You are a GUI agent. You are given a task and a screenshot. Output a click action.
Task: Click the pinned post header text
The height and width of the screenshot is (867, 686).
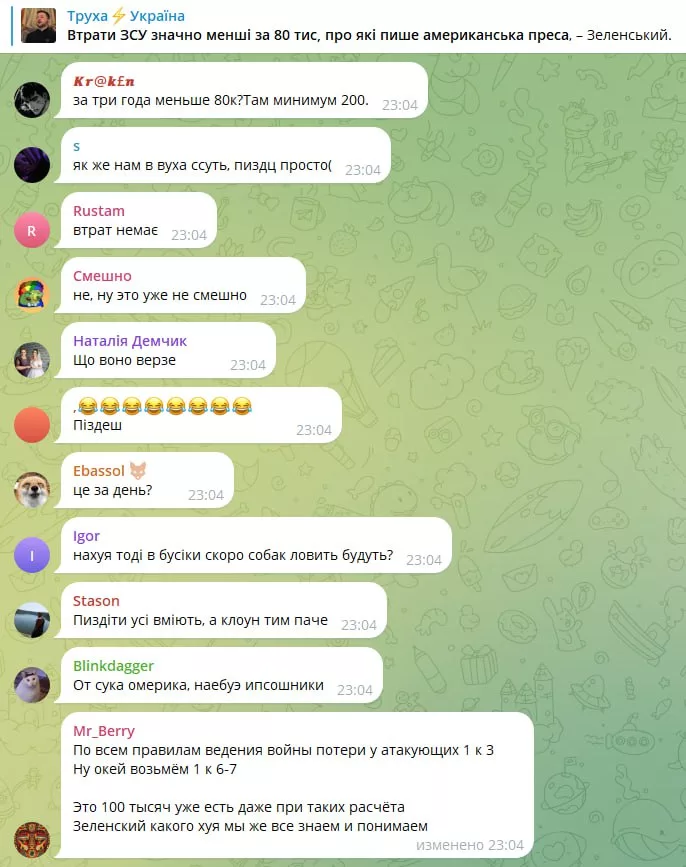tap(369, 35)
